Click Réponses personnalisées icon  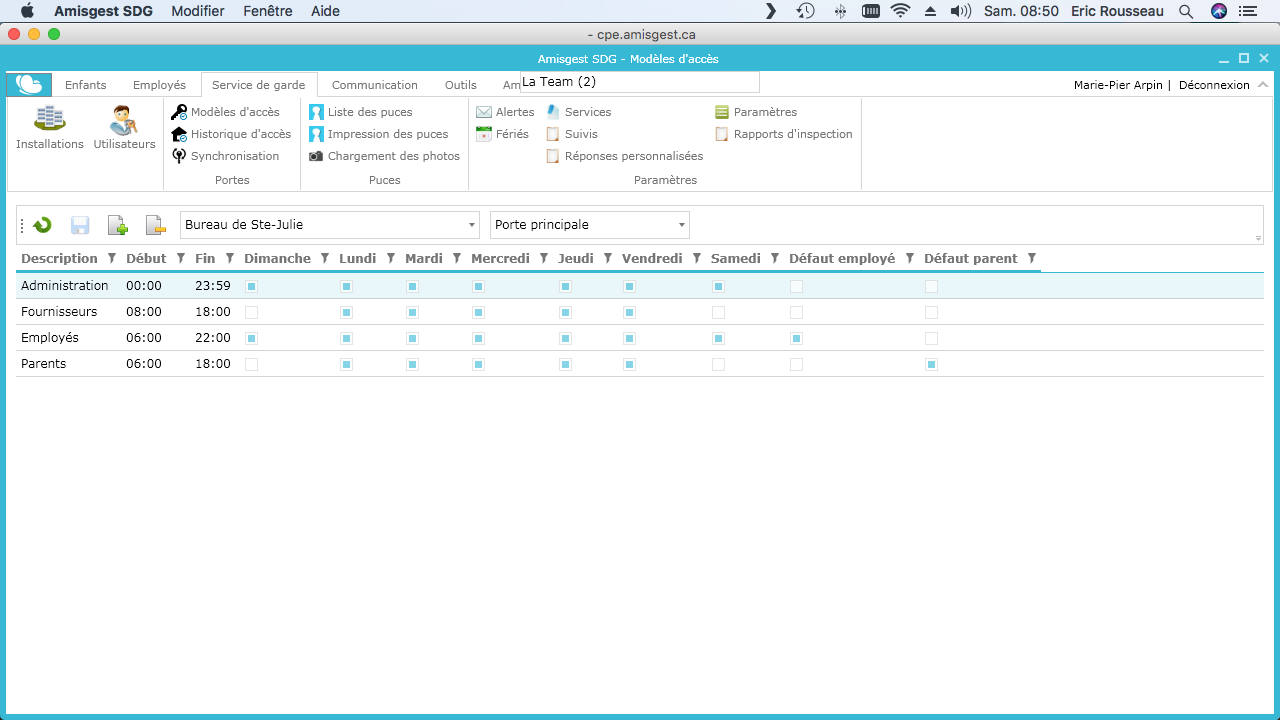tap(553, 156)
